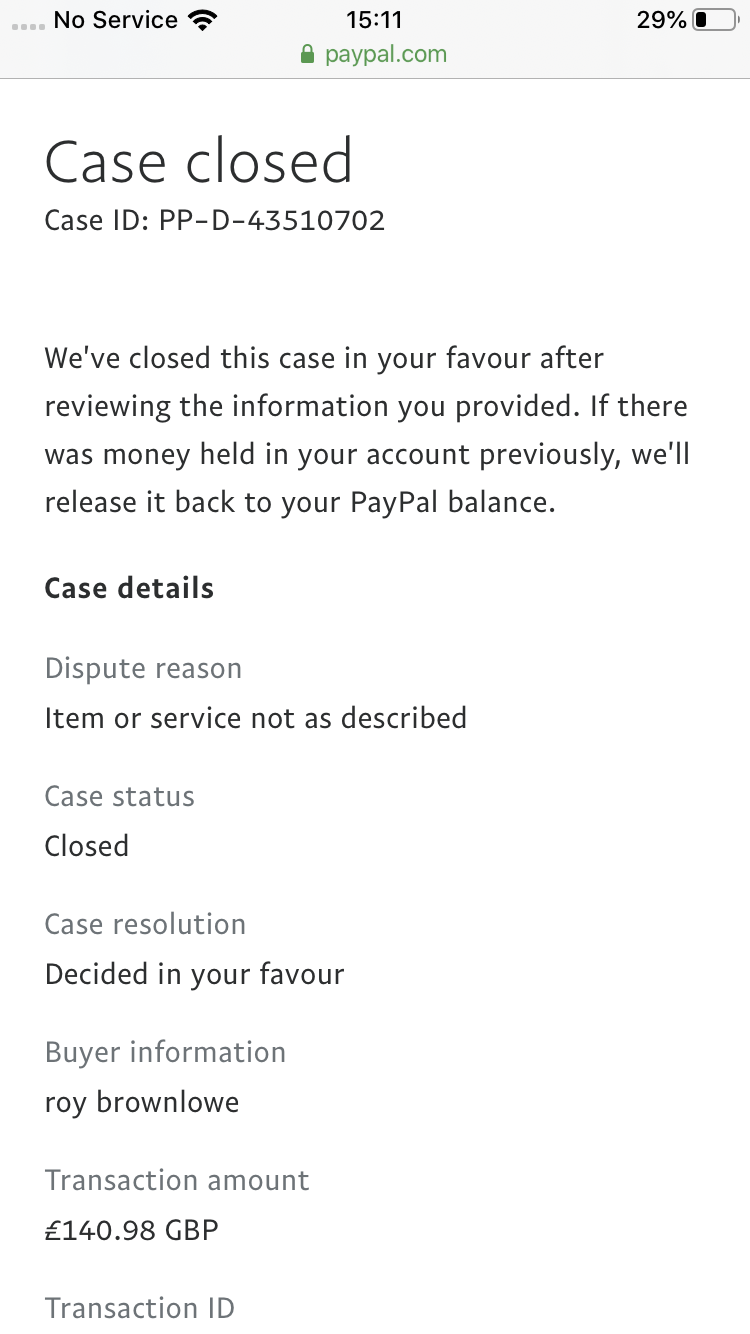750x1334 pixels.
Task: Tap the No Service carrier label
Action: pos(115,20)
